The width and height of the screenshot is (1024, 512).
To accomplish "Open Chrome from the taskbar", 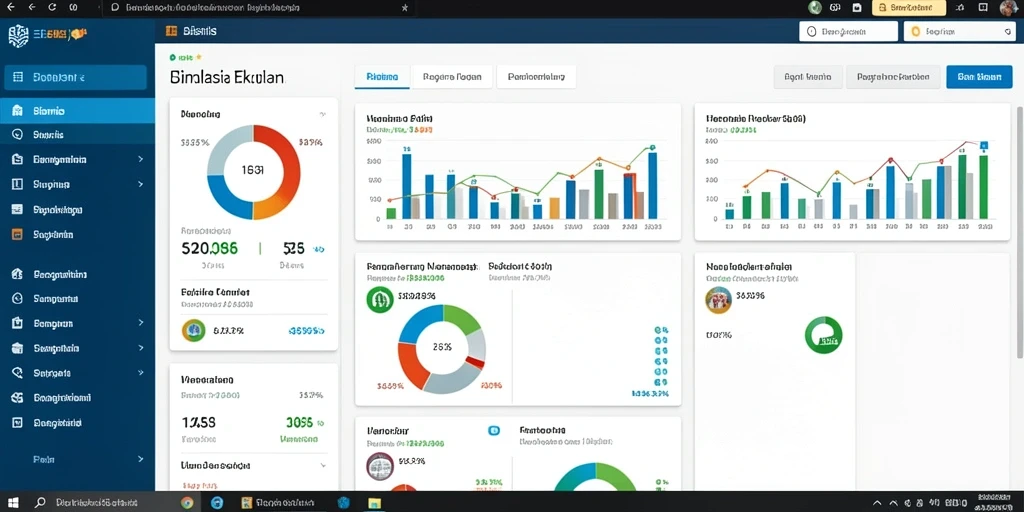I will 187,502.
